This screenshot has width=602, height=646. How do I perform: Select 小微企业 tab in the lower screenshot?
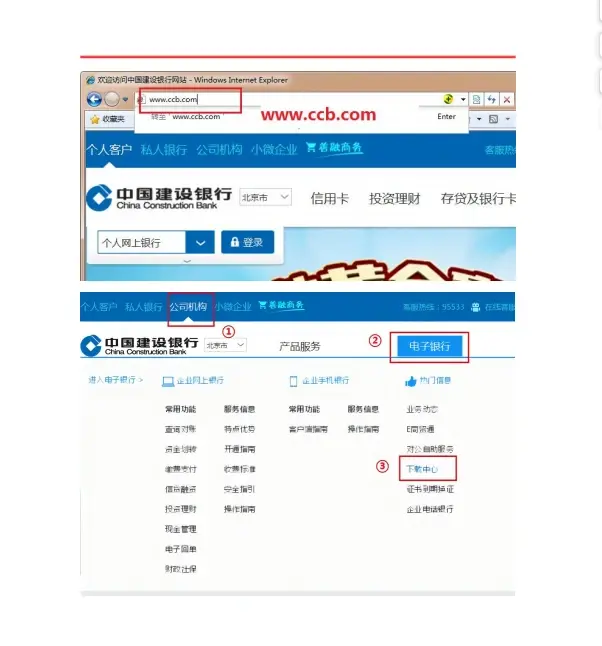click(x=233, y=307)
